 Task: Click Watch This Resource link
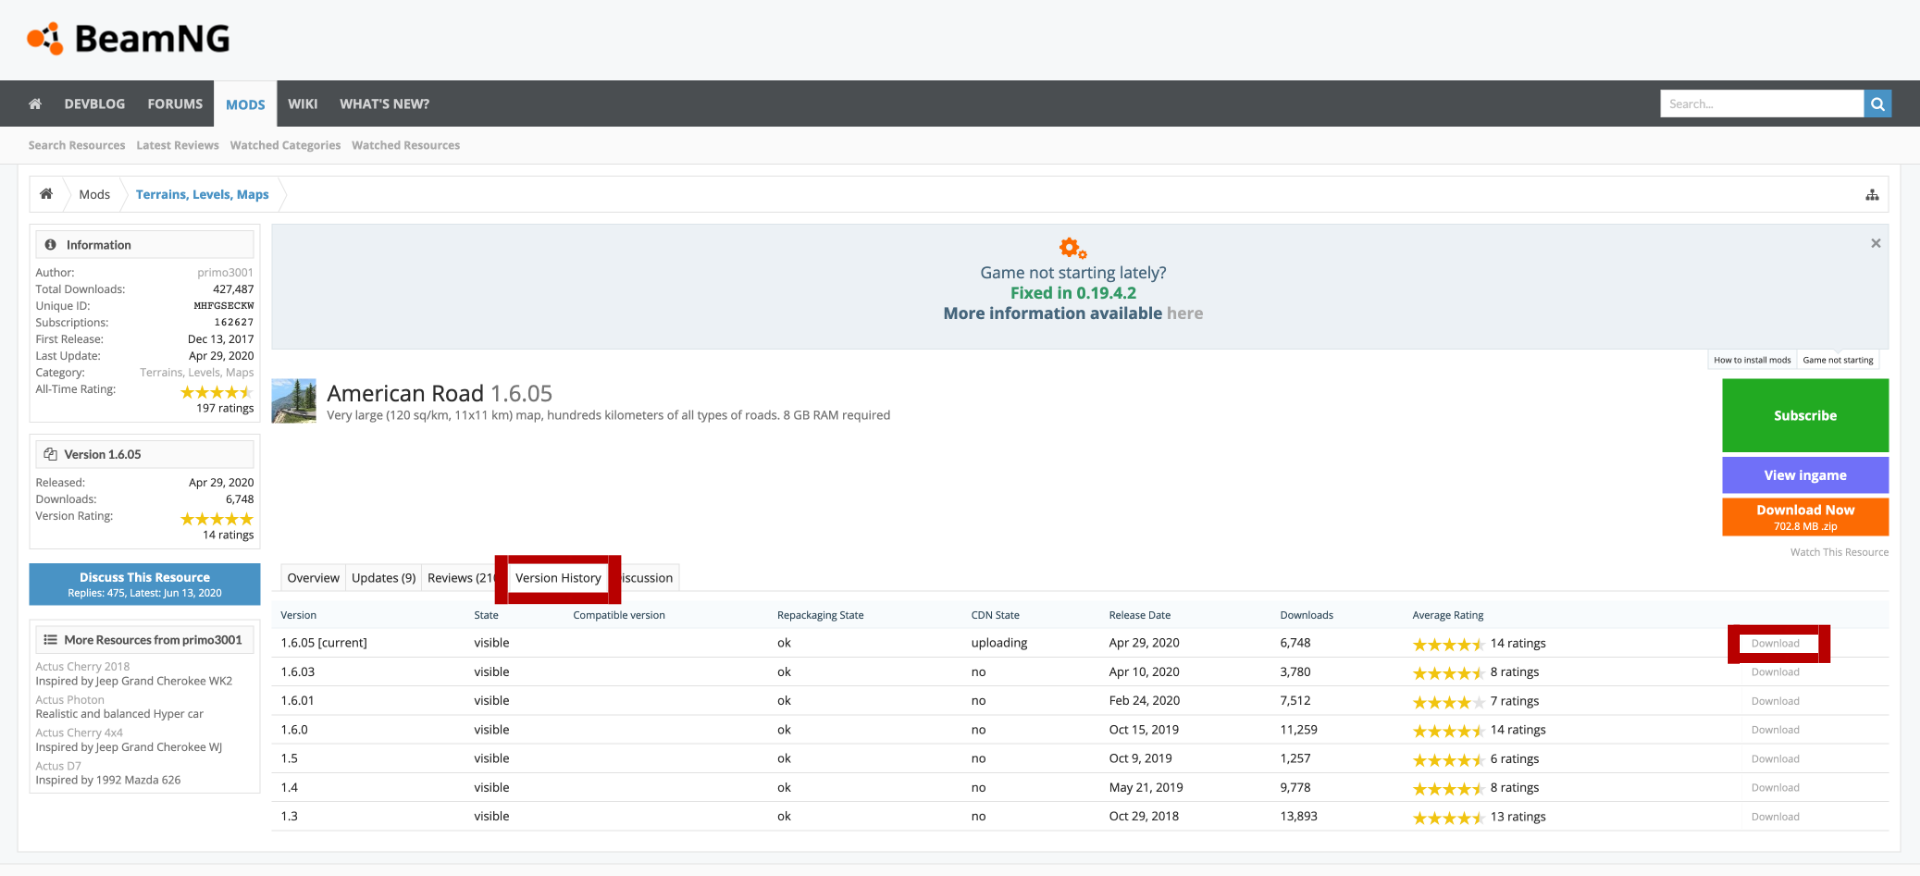1839,552
